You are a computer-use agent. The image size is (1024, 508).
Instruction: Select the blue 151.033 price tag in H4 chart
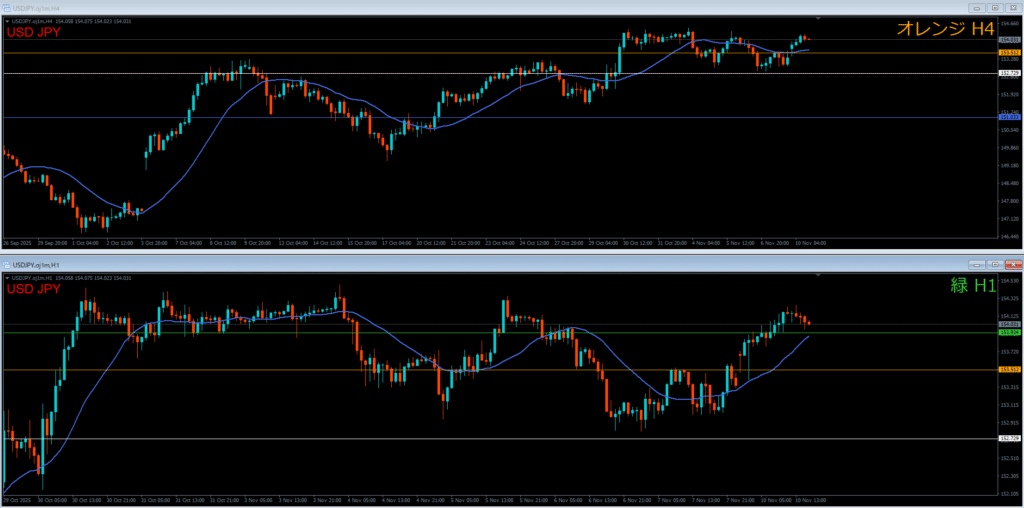click(x=1009, y=118)
